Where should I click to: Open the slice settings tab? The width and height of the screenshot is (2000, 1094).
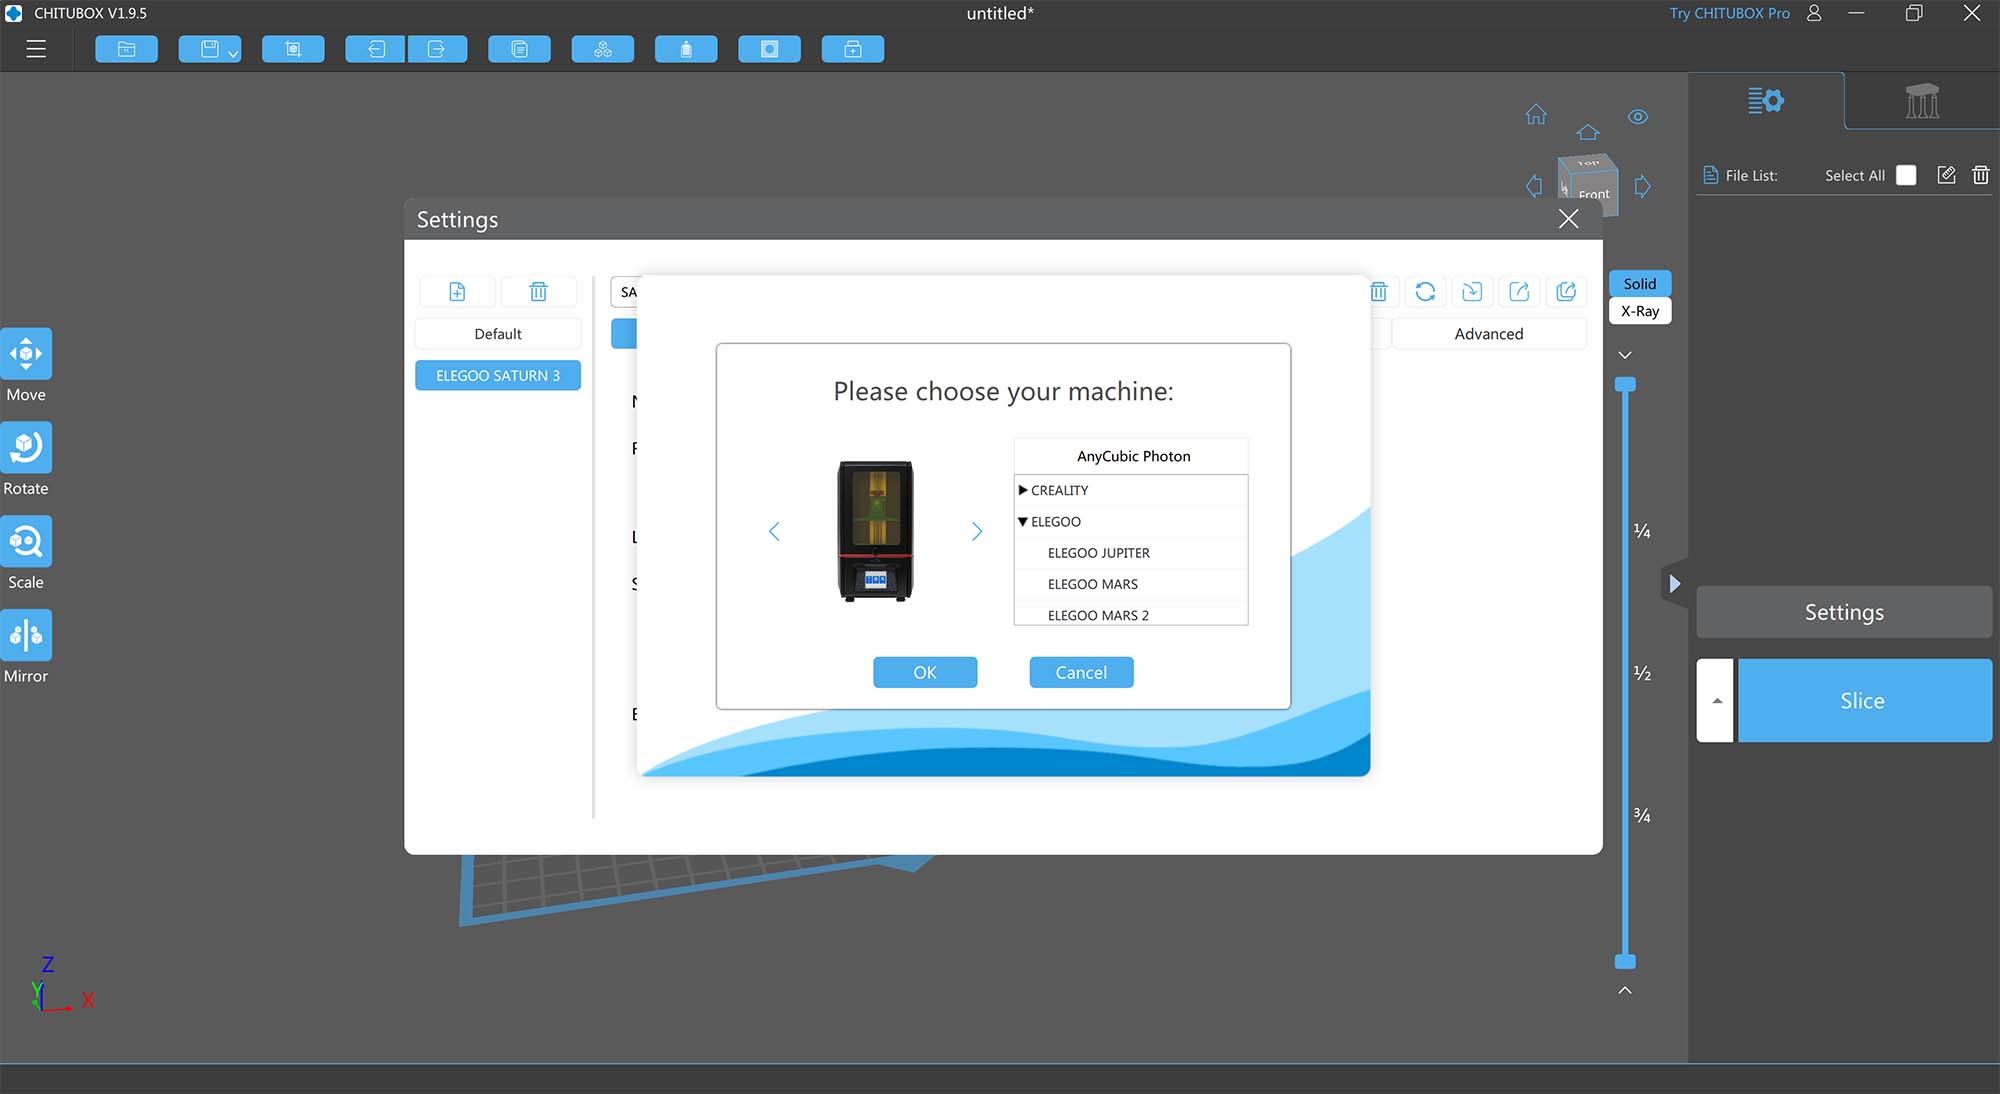point(1766,101)
